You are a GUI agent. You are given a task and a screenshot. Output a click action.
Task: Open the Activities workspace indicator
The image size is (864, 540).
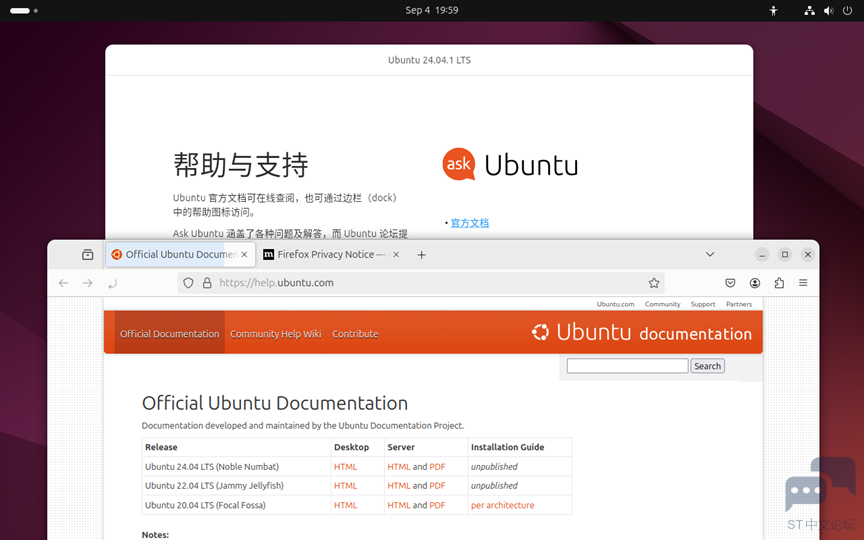[x=24, y=10]
